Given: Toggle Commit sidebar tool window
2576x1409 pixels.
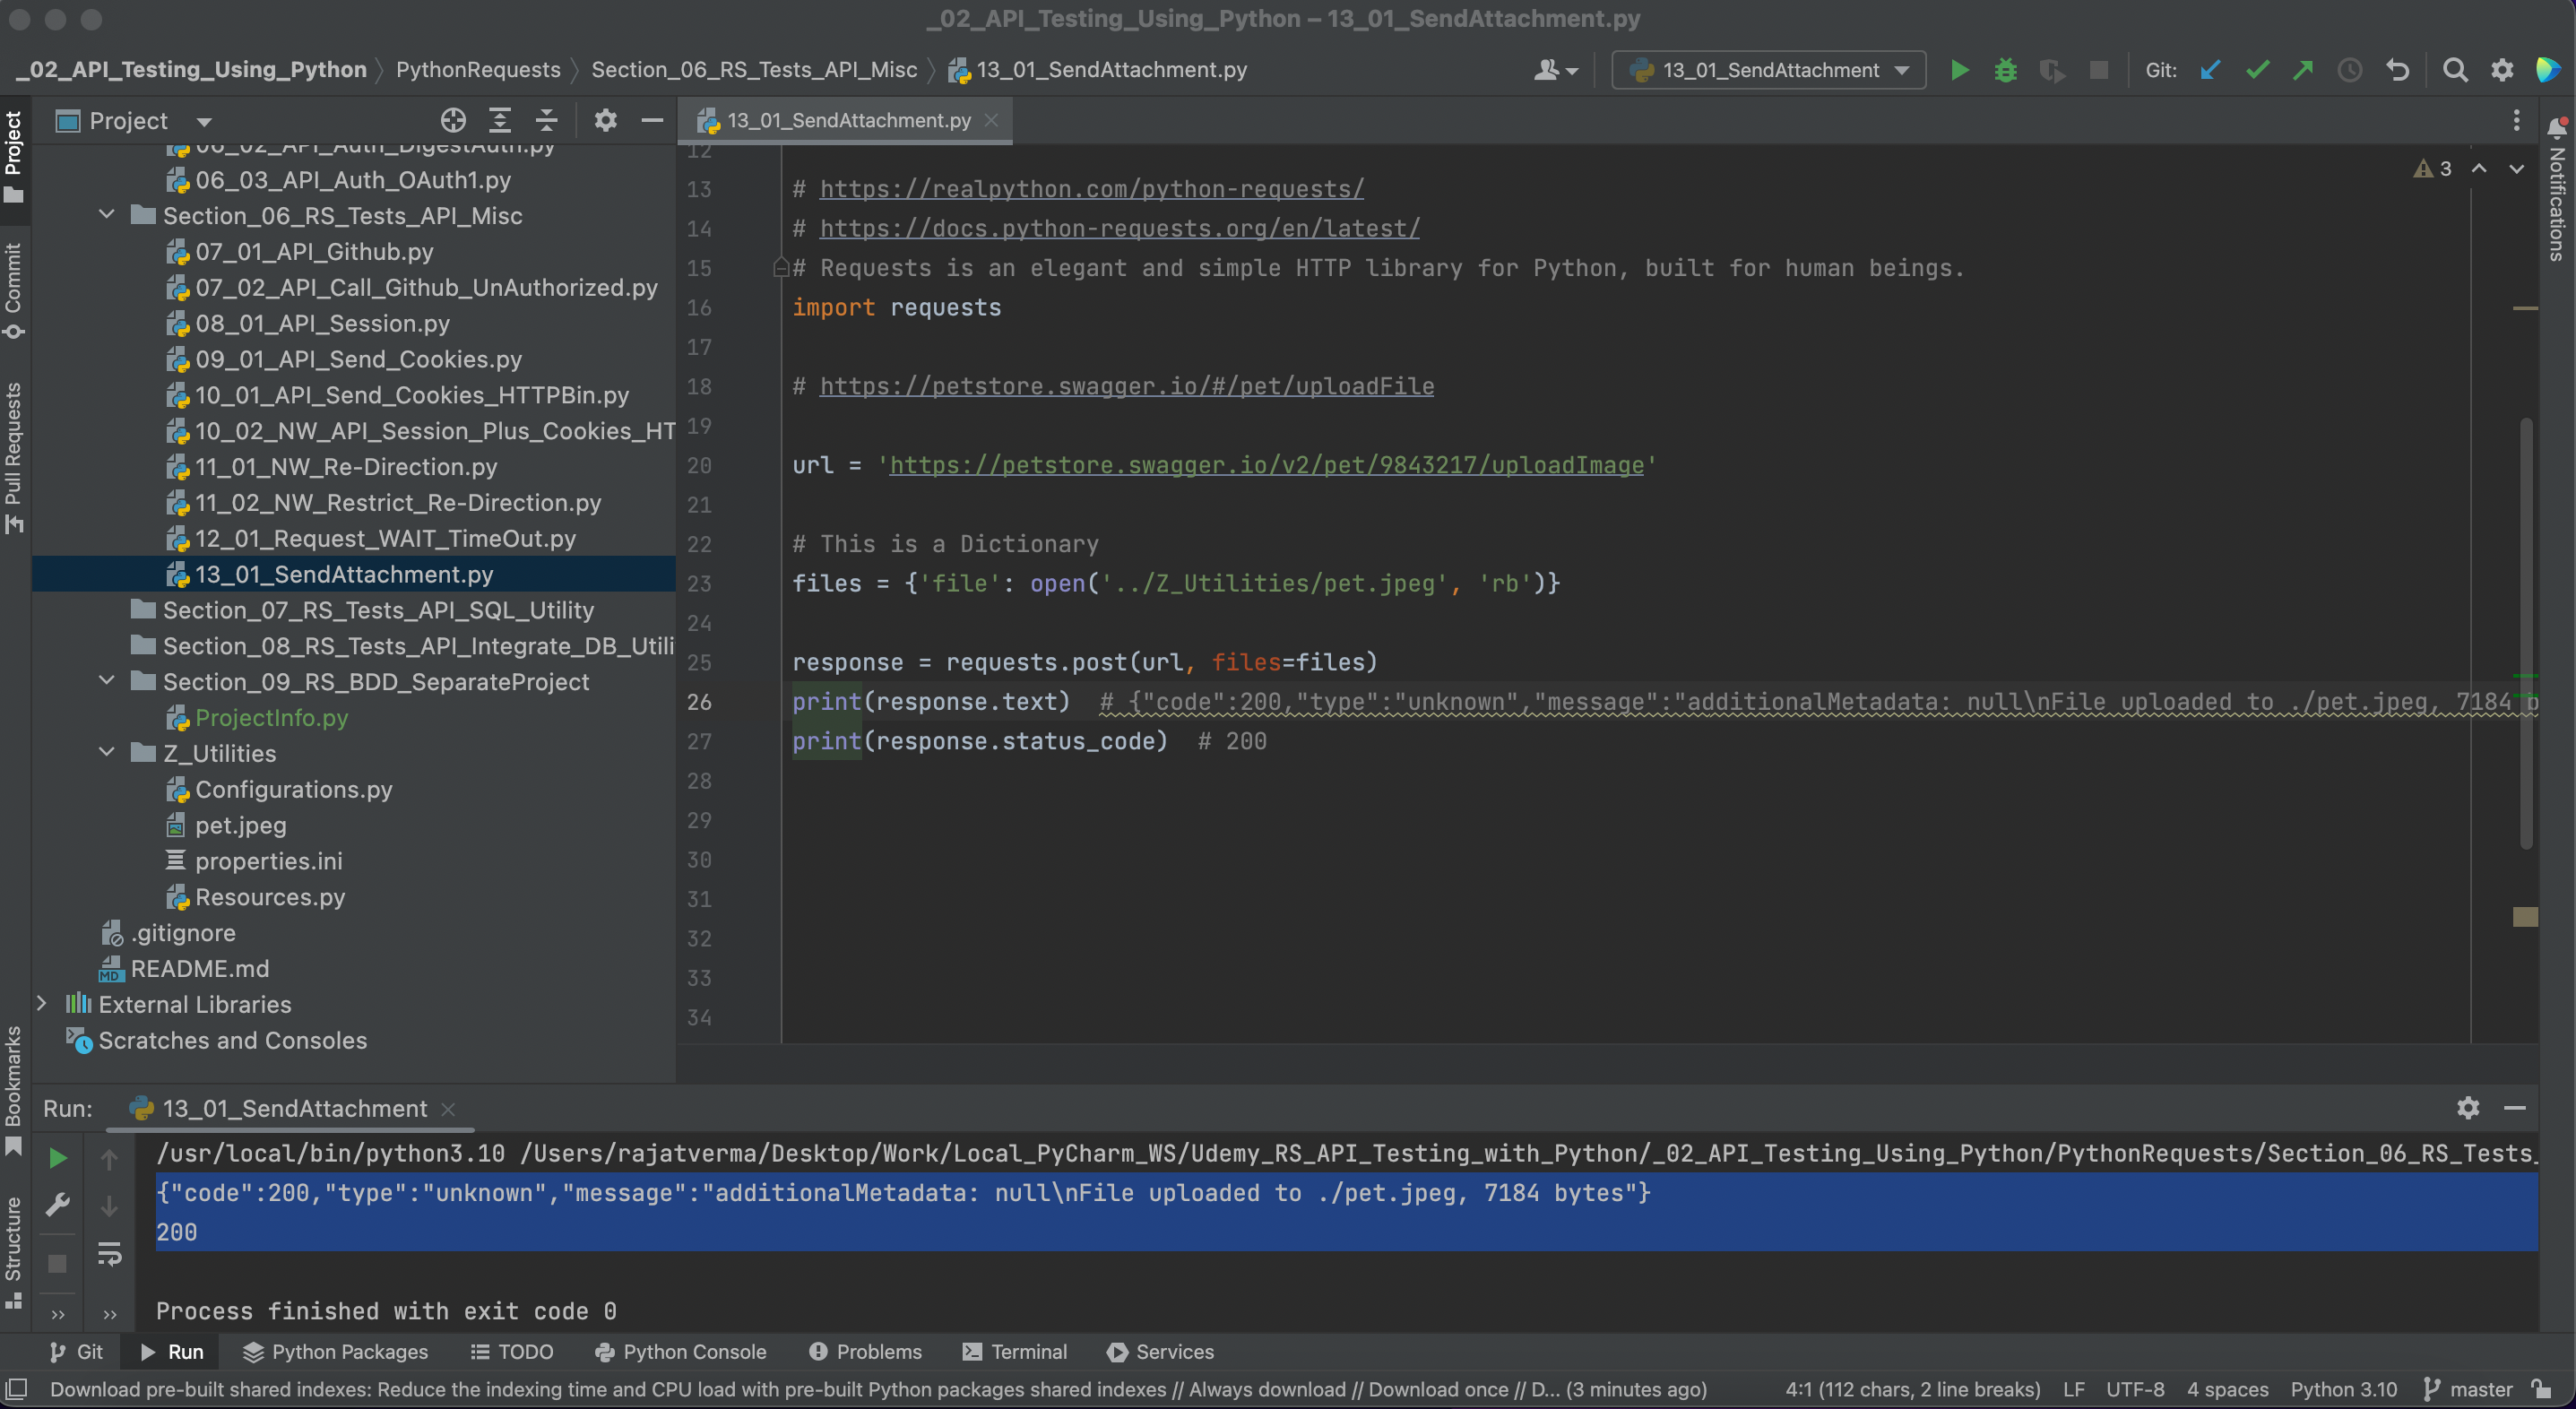Looking at the screenshot, I should pyautogui.click(x=14, y=290).
